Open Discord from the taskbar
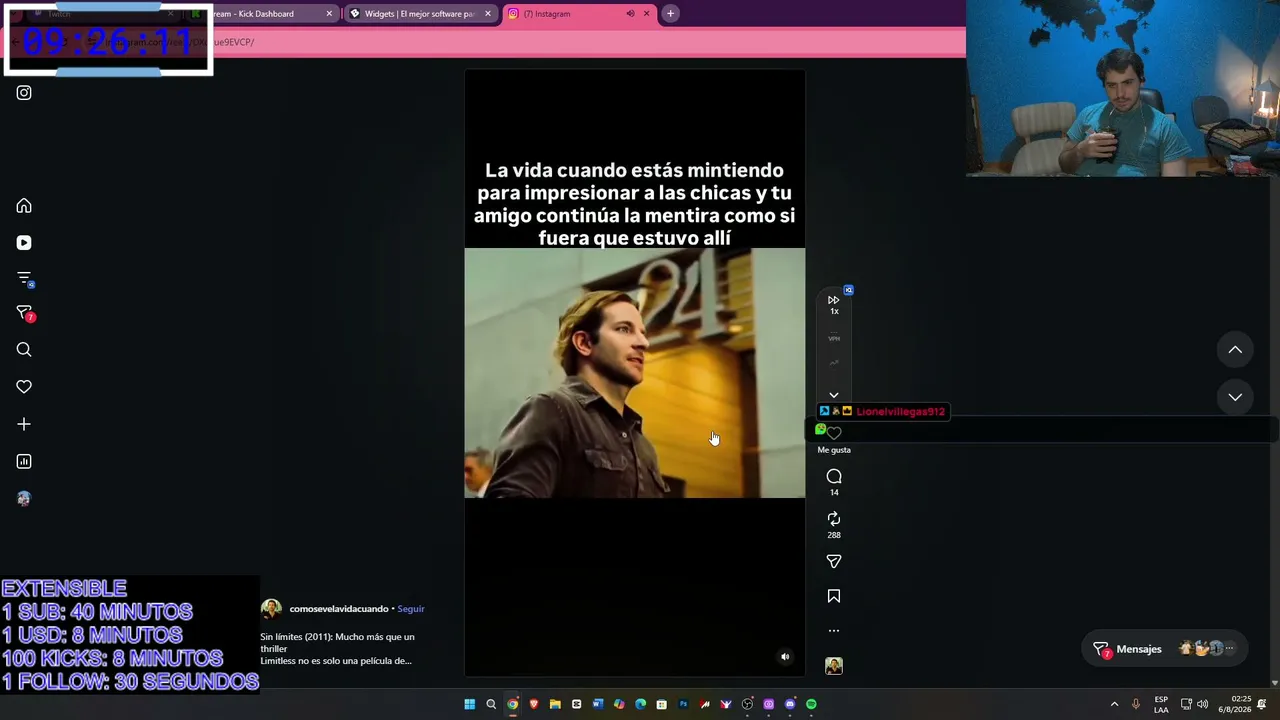 click(790, 704)
